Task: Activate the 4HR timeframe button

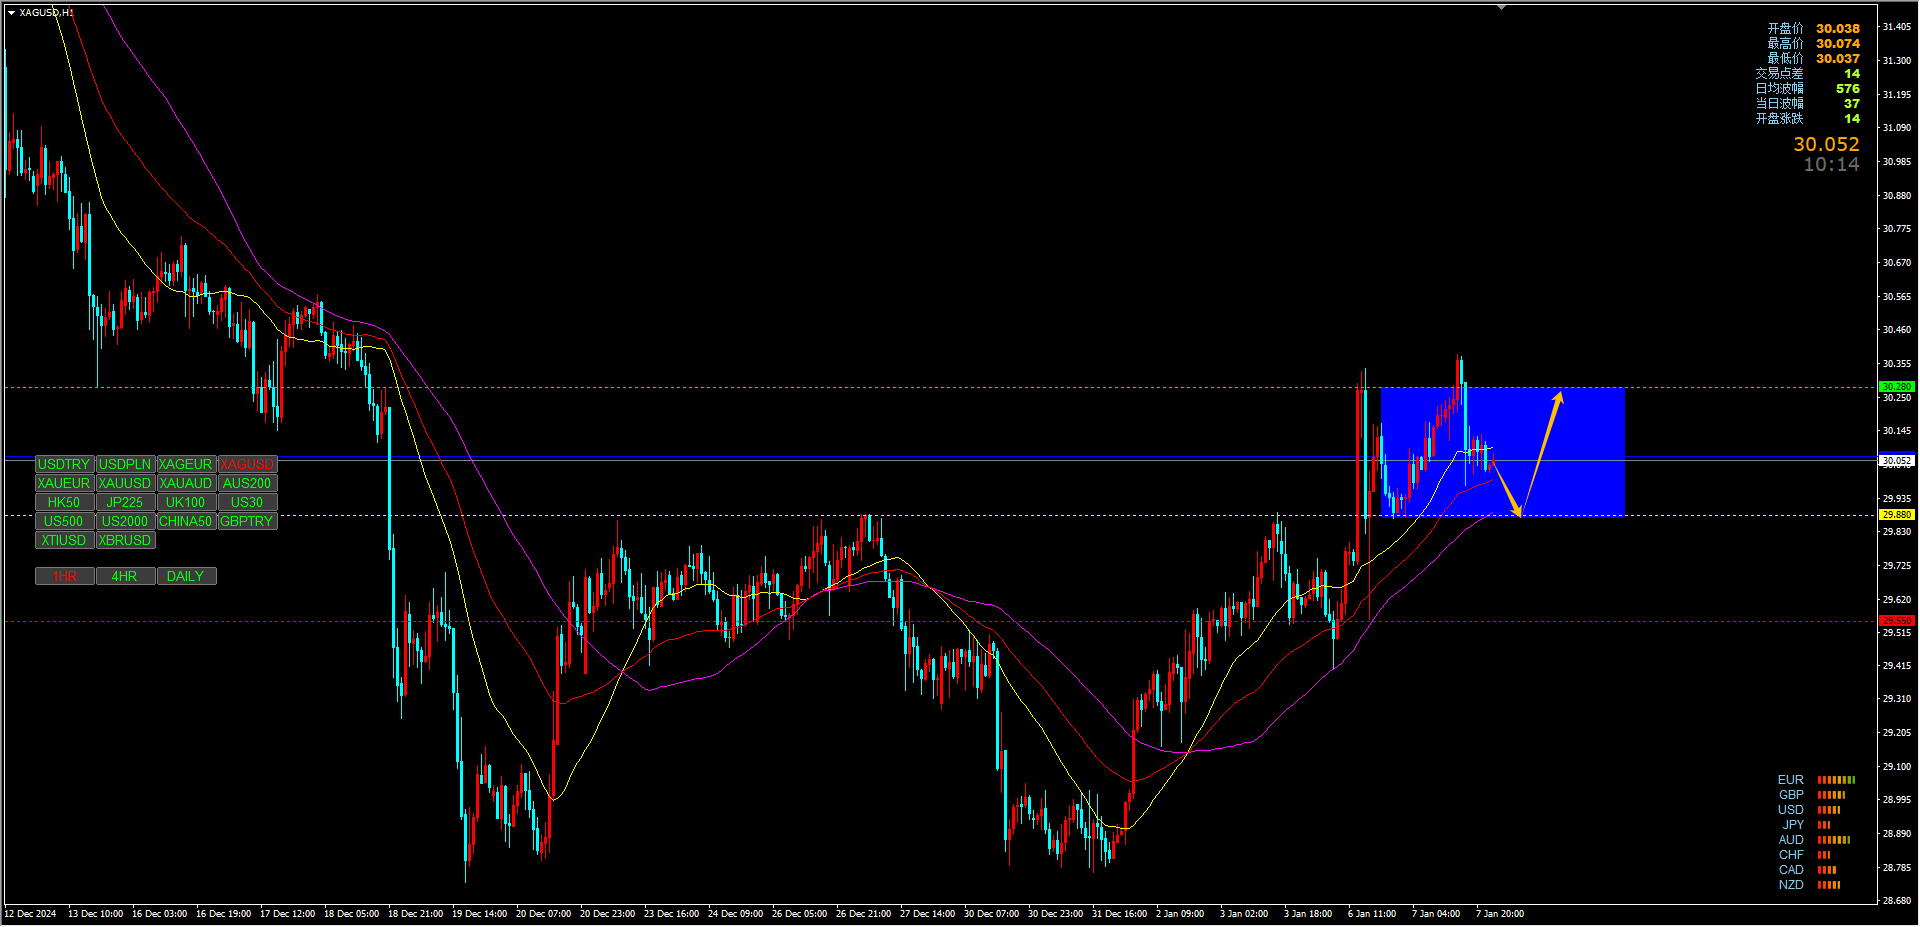Action: [125, 576]
